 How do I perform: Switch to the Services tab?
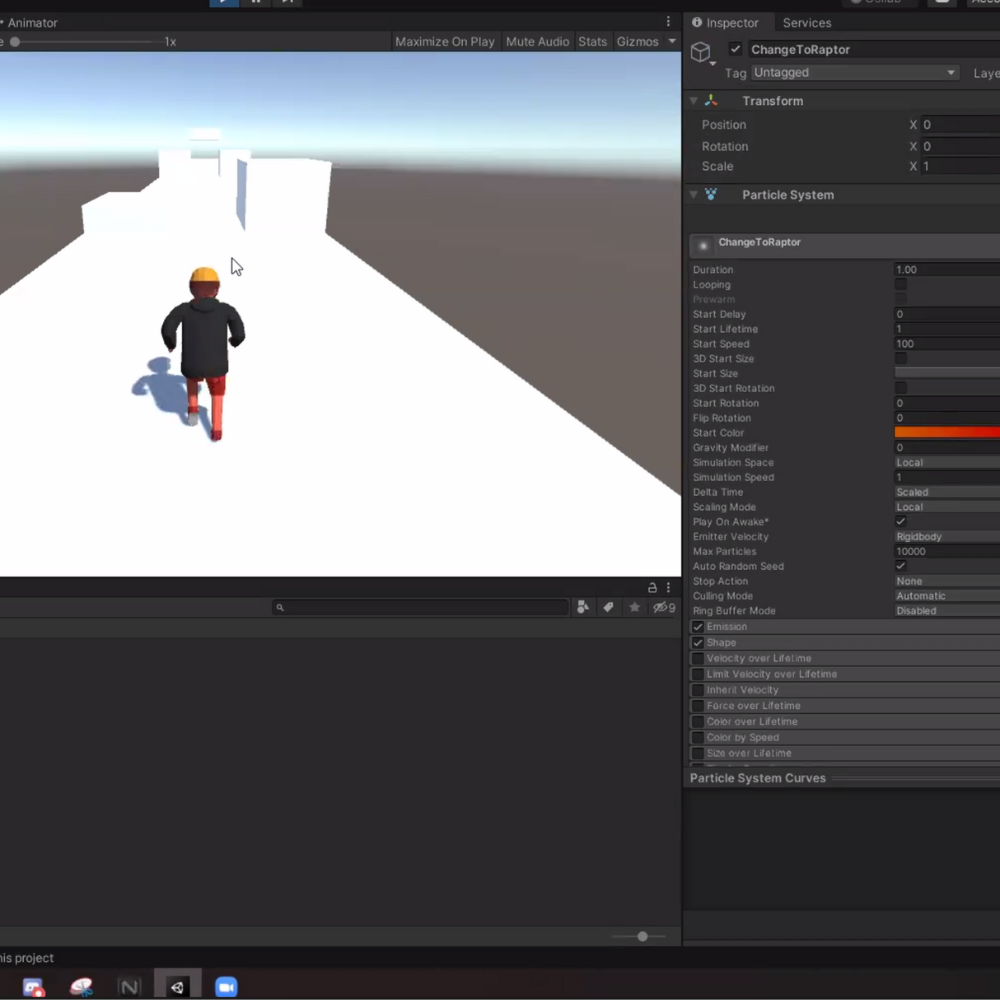(806, 22)
